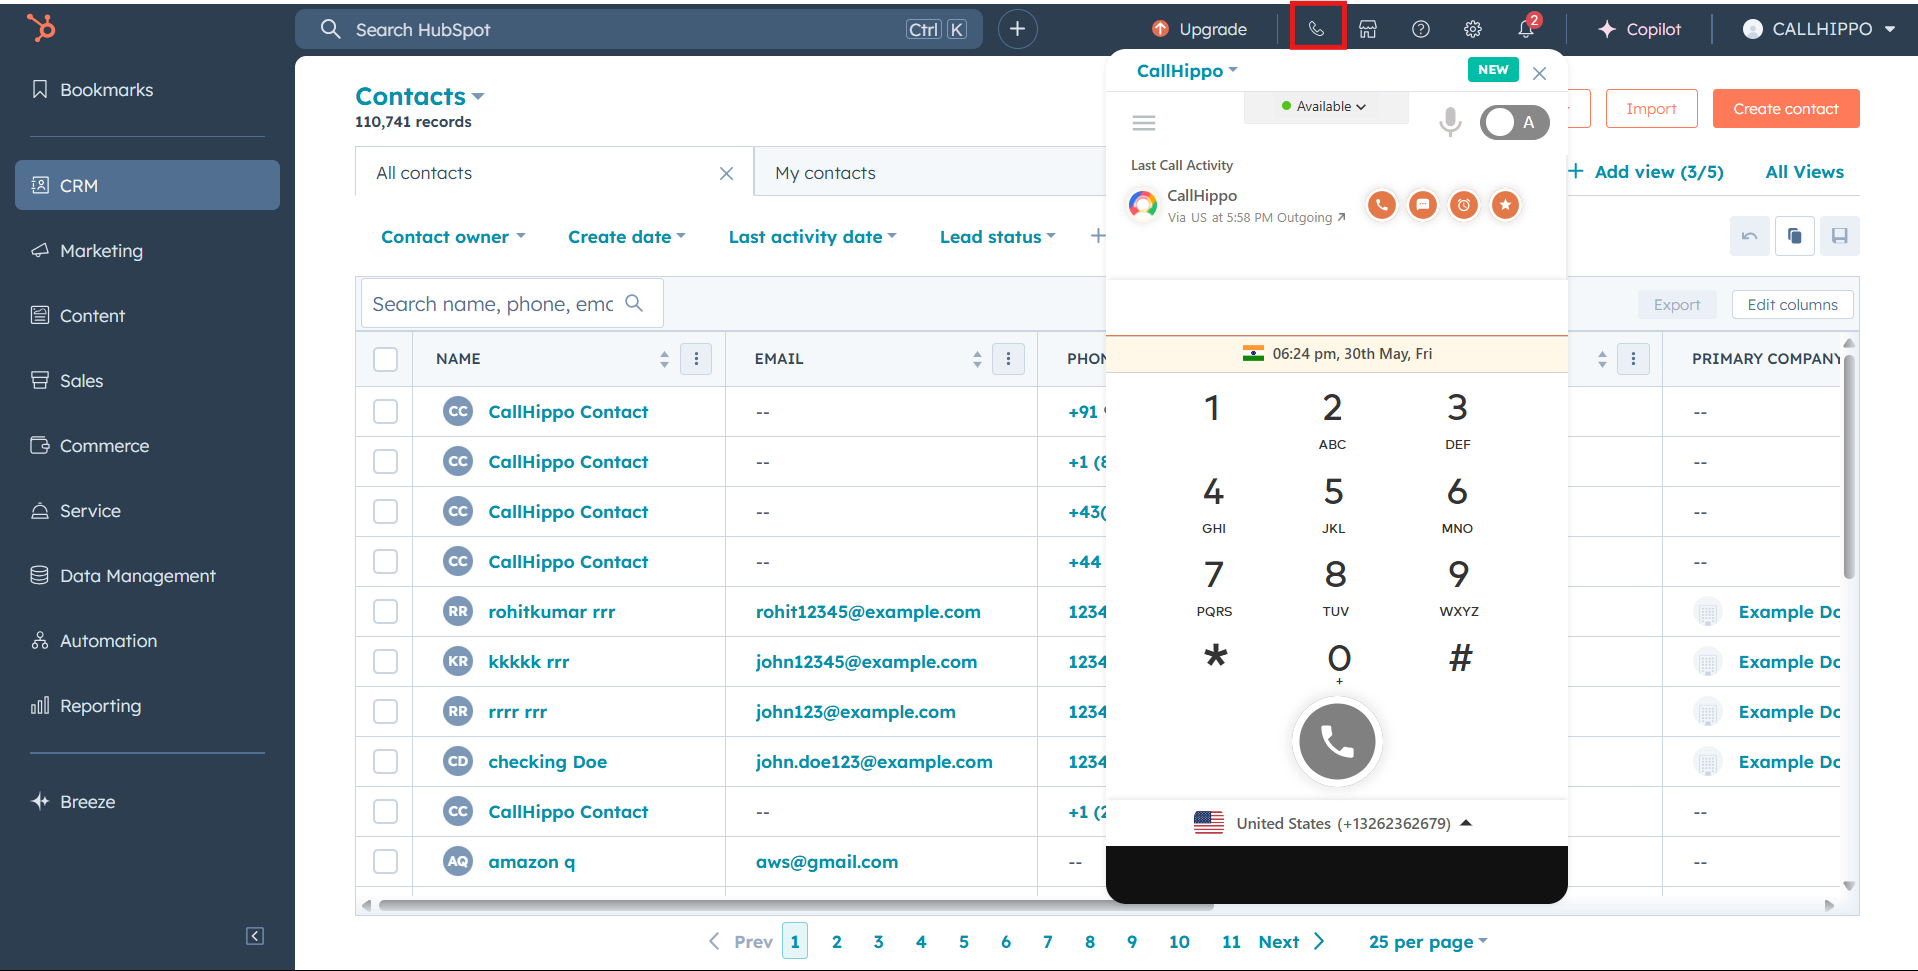Click the microphone icon in CallHippo widget
1918x971 pixels.
pyautogui.click(x=1450, y=122)
